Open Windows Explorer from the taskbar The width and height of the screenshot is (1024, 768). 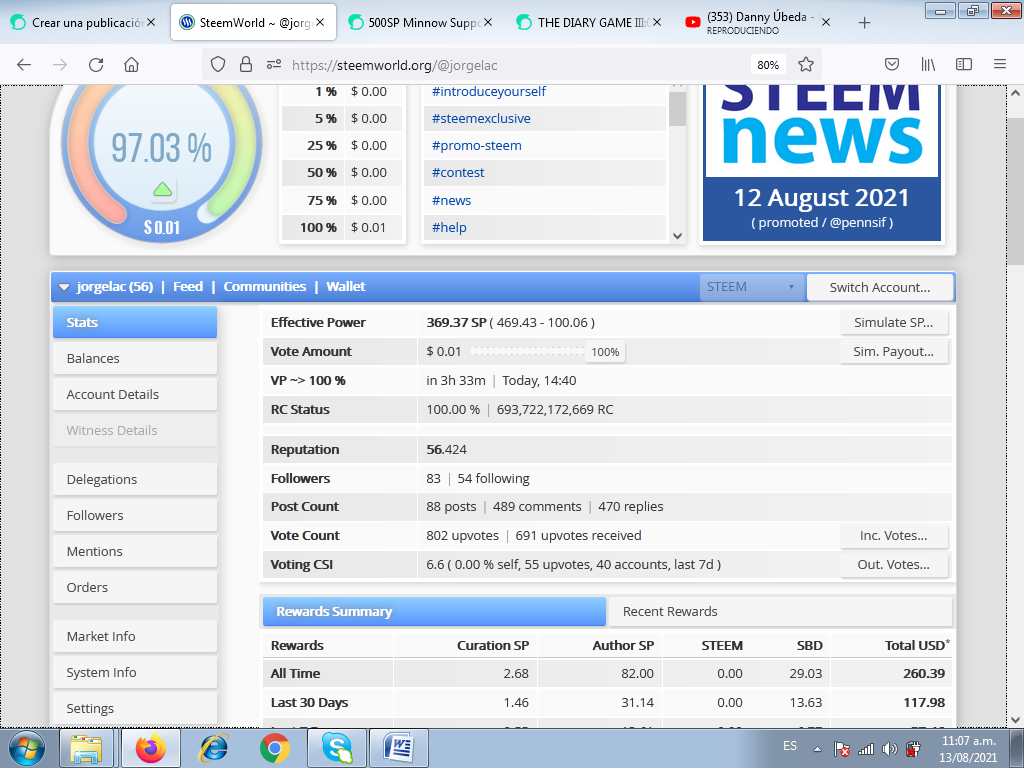pyautogui.click(x=86, y=748)
